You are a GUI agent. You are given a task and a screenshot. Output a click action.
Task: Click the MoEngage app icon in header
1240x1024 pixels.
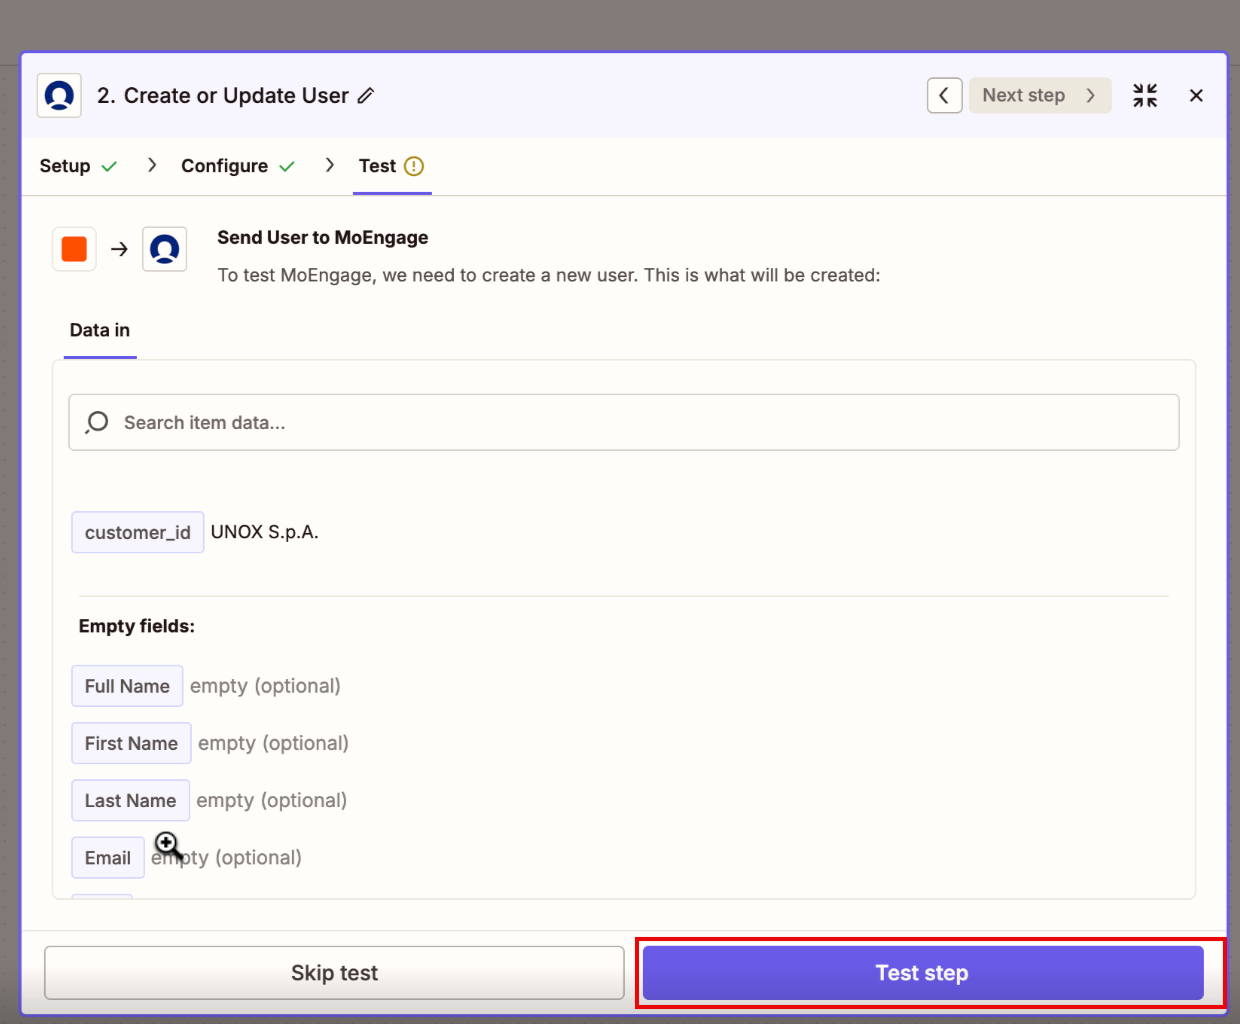coord(59,96)
